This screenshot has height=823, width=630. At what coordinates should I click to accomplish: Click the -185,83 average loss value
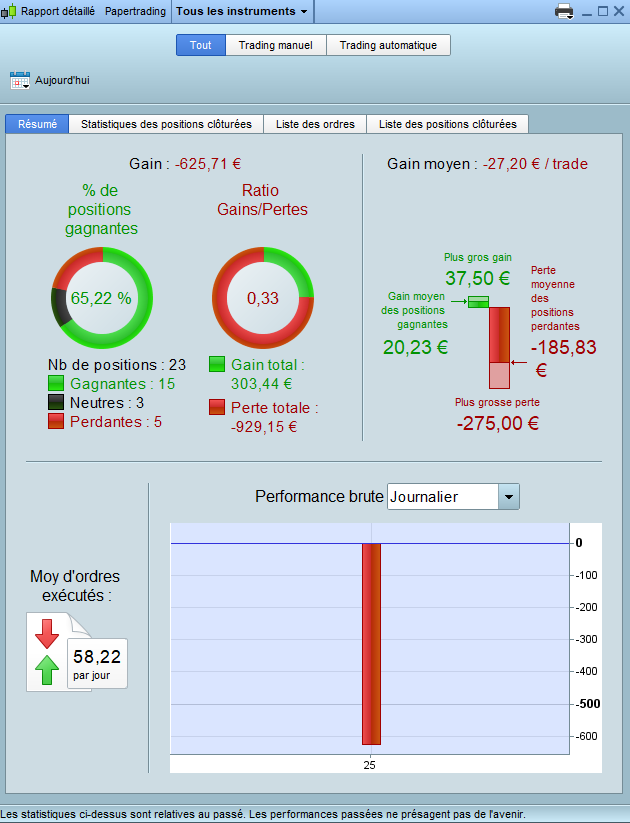[x=563, y=347]
